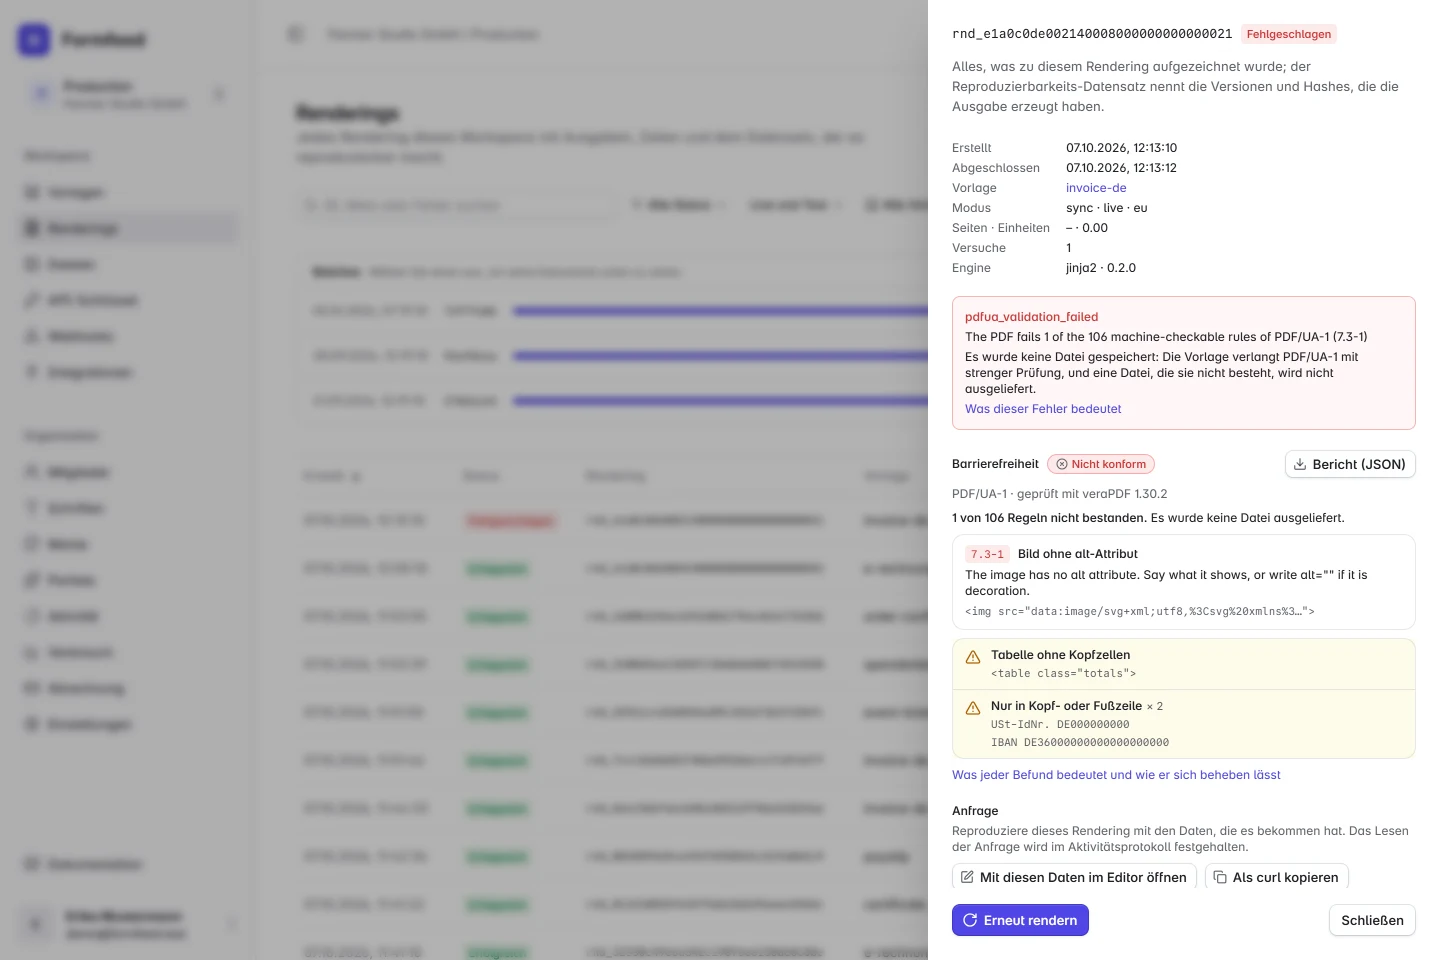Image resolution: width=1440 pixels, height=960 pixels.
Task: Select the img src data URI snippet
Action: (x=1139, y=611)
